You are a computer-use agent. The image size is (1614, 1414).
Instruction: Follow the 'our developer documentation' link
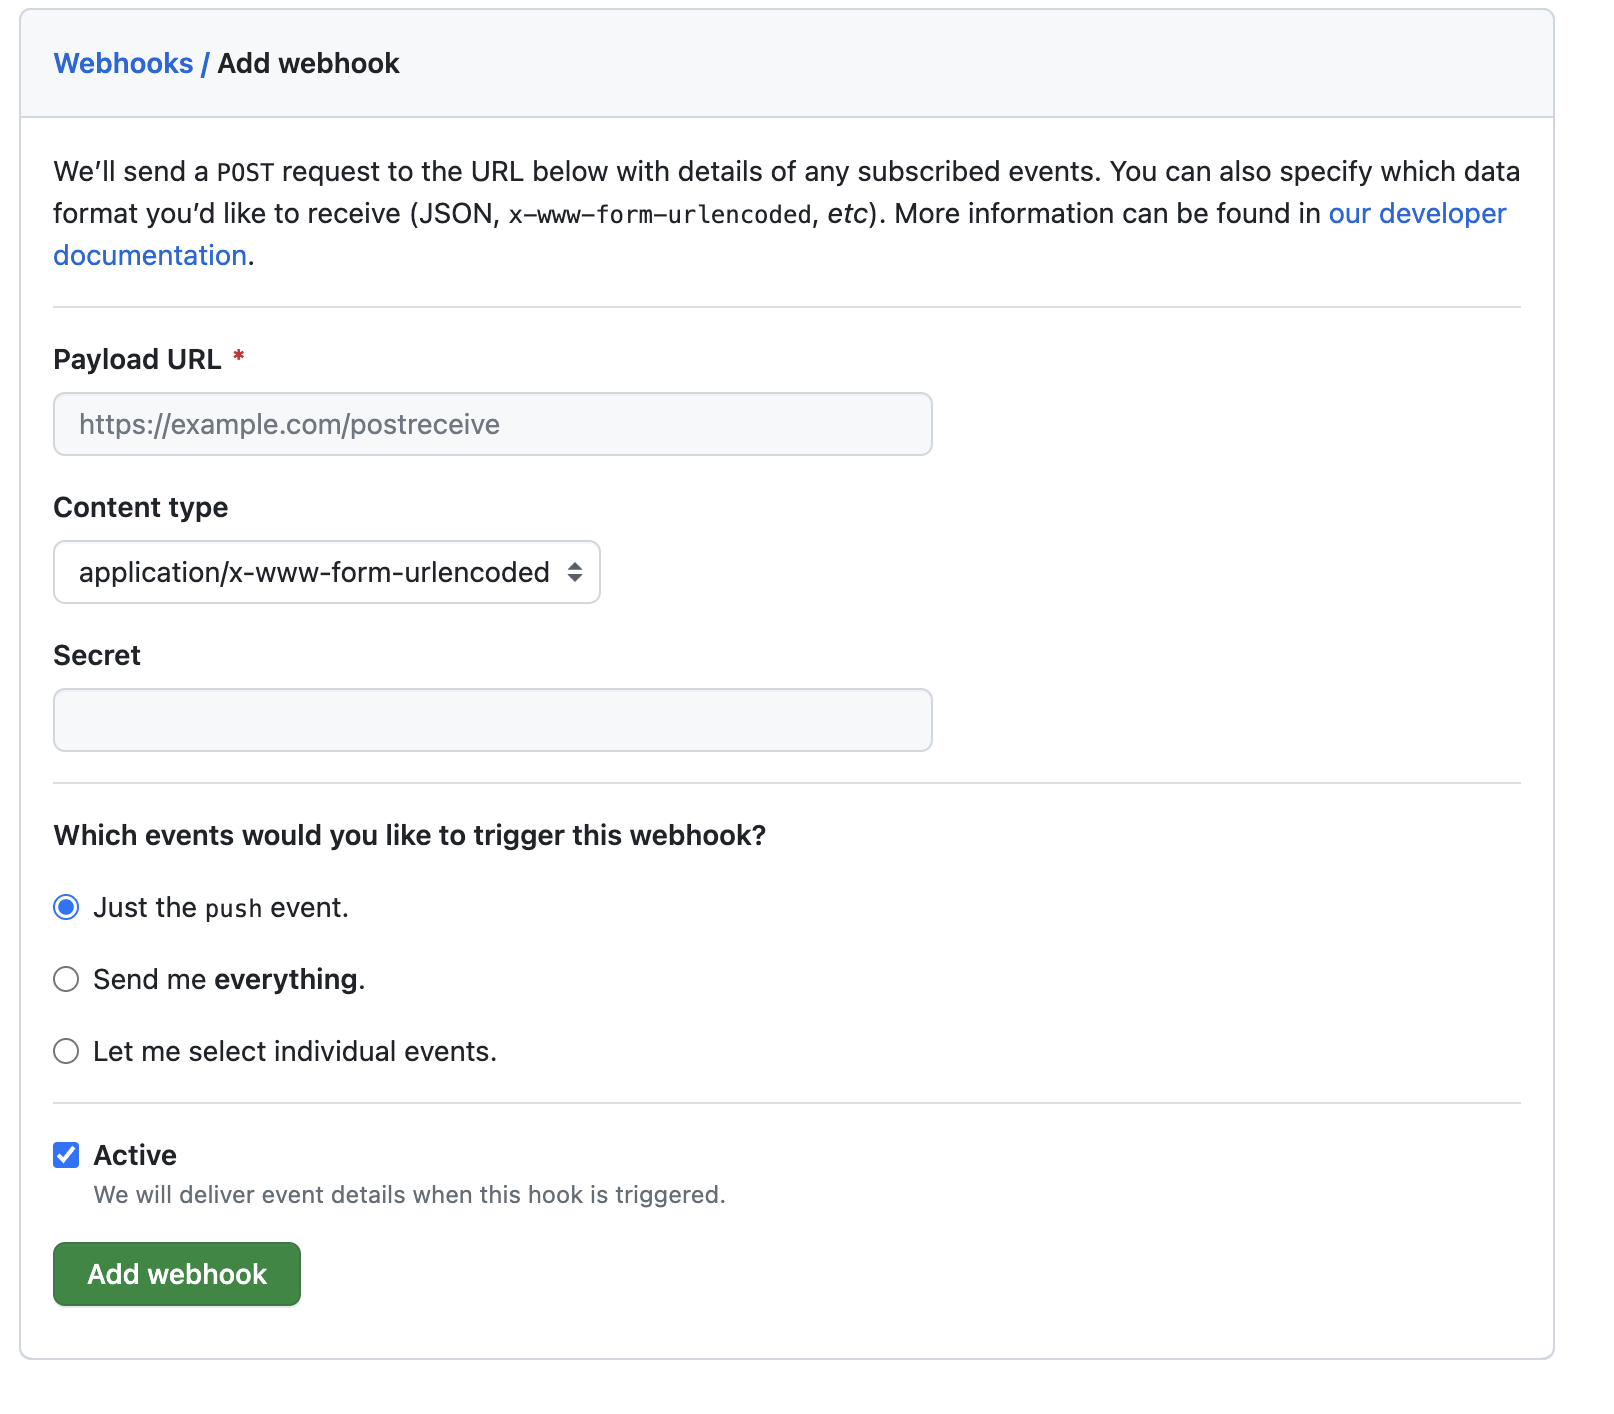coord(1416,213)
